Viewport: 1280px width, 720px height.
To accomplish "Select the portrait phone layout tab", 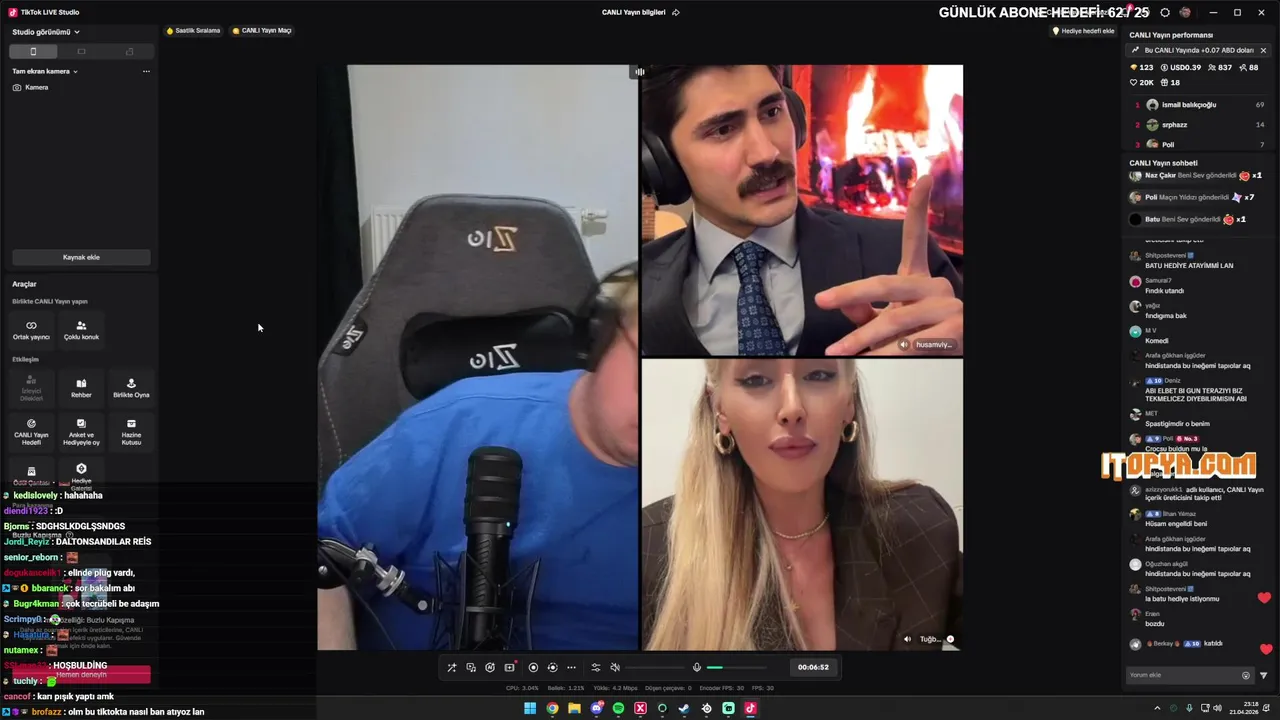I will [33, 51].
